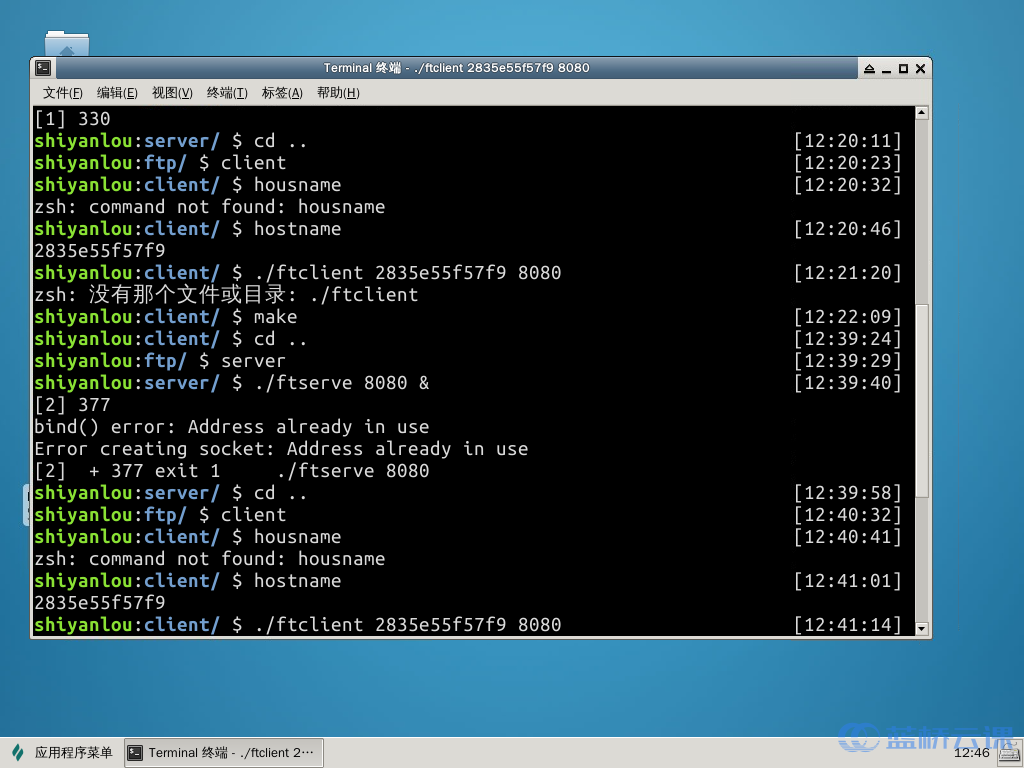This screenshot has width=1024, height=768.
Task: Open the 应用程序菜单 applications menu
Action: tap(73, 752)
